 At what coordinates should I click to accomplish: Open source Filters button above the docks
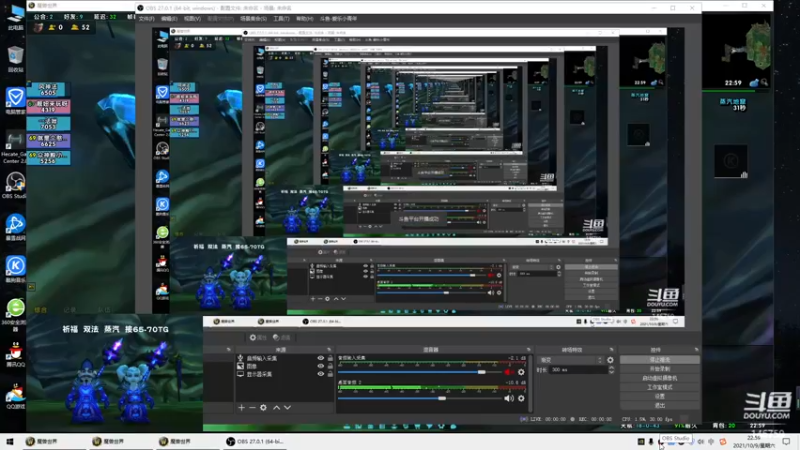pos(282,337)
